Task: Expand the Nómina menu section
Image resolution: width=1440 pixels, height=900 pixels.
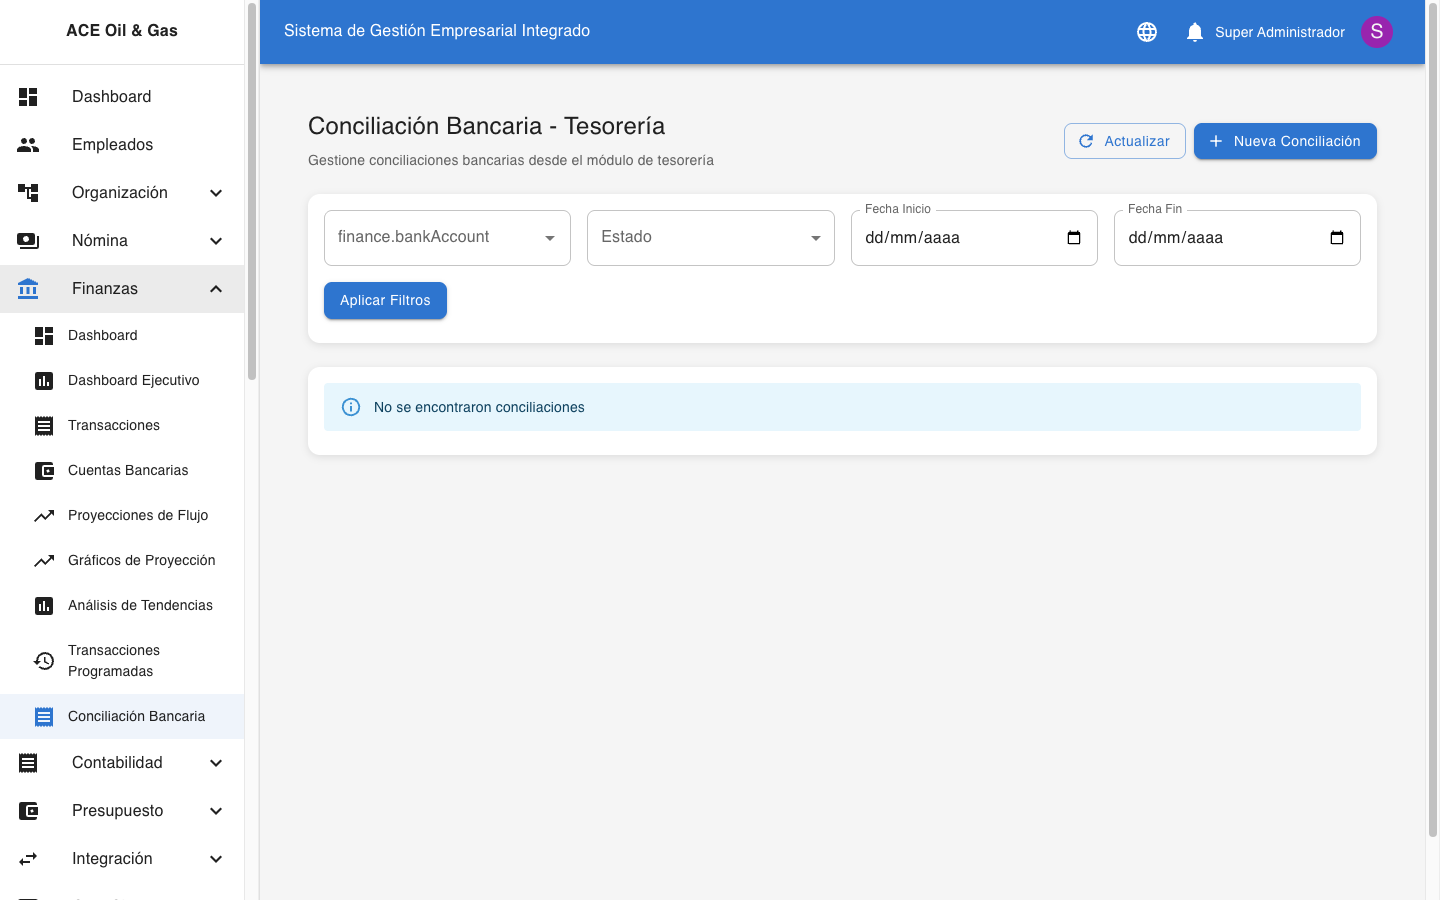Action: (x=216, y=241)
